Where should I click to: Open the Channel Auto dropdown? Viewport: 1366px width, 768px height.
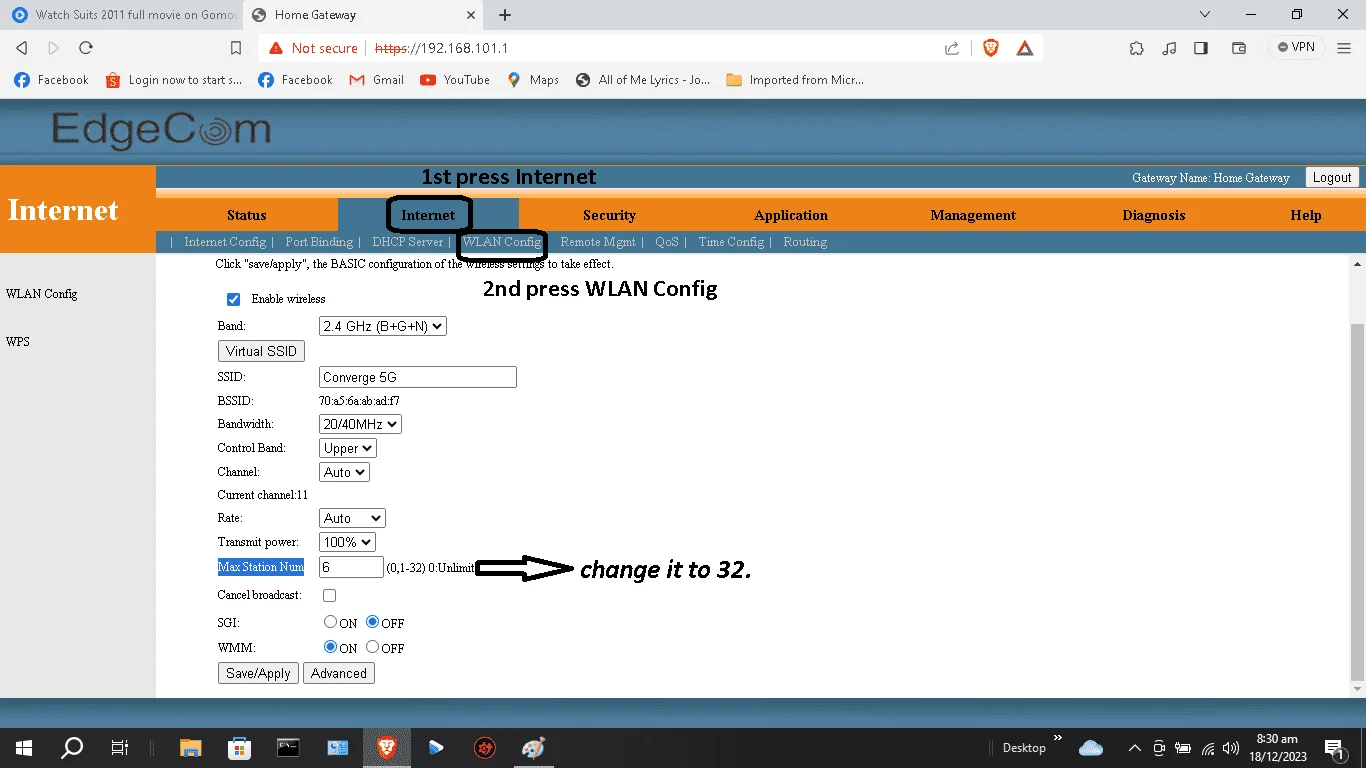click(x=345, y=472)
